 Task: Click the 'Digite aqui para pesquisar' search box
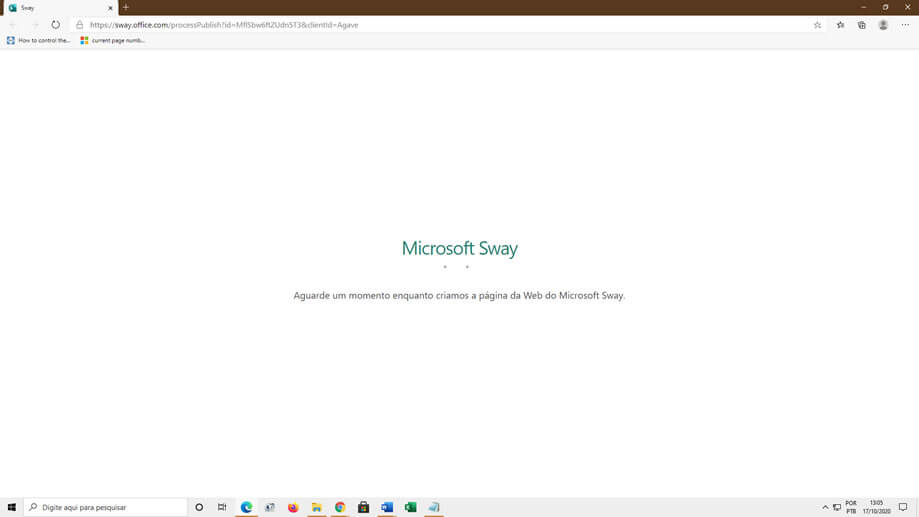pyautogui.click(x=105, y=507)
